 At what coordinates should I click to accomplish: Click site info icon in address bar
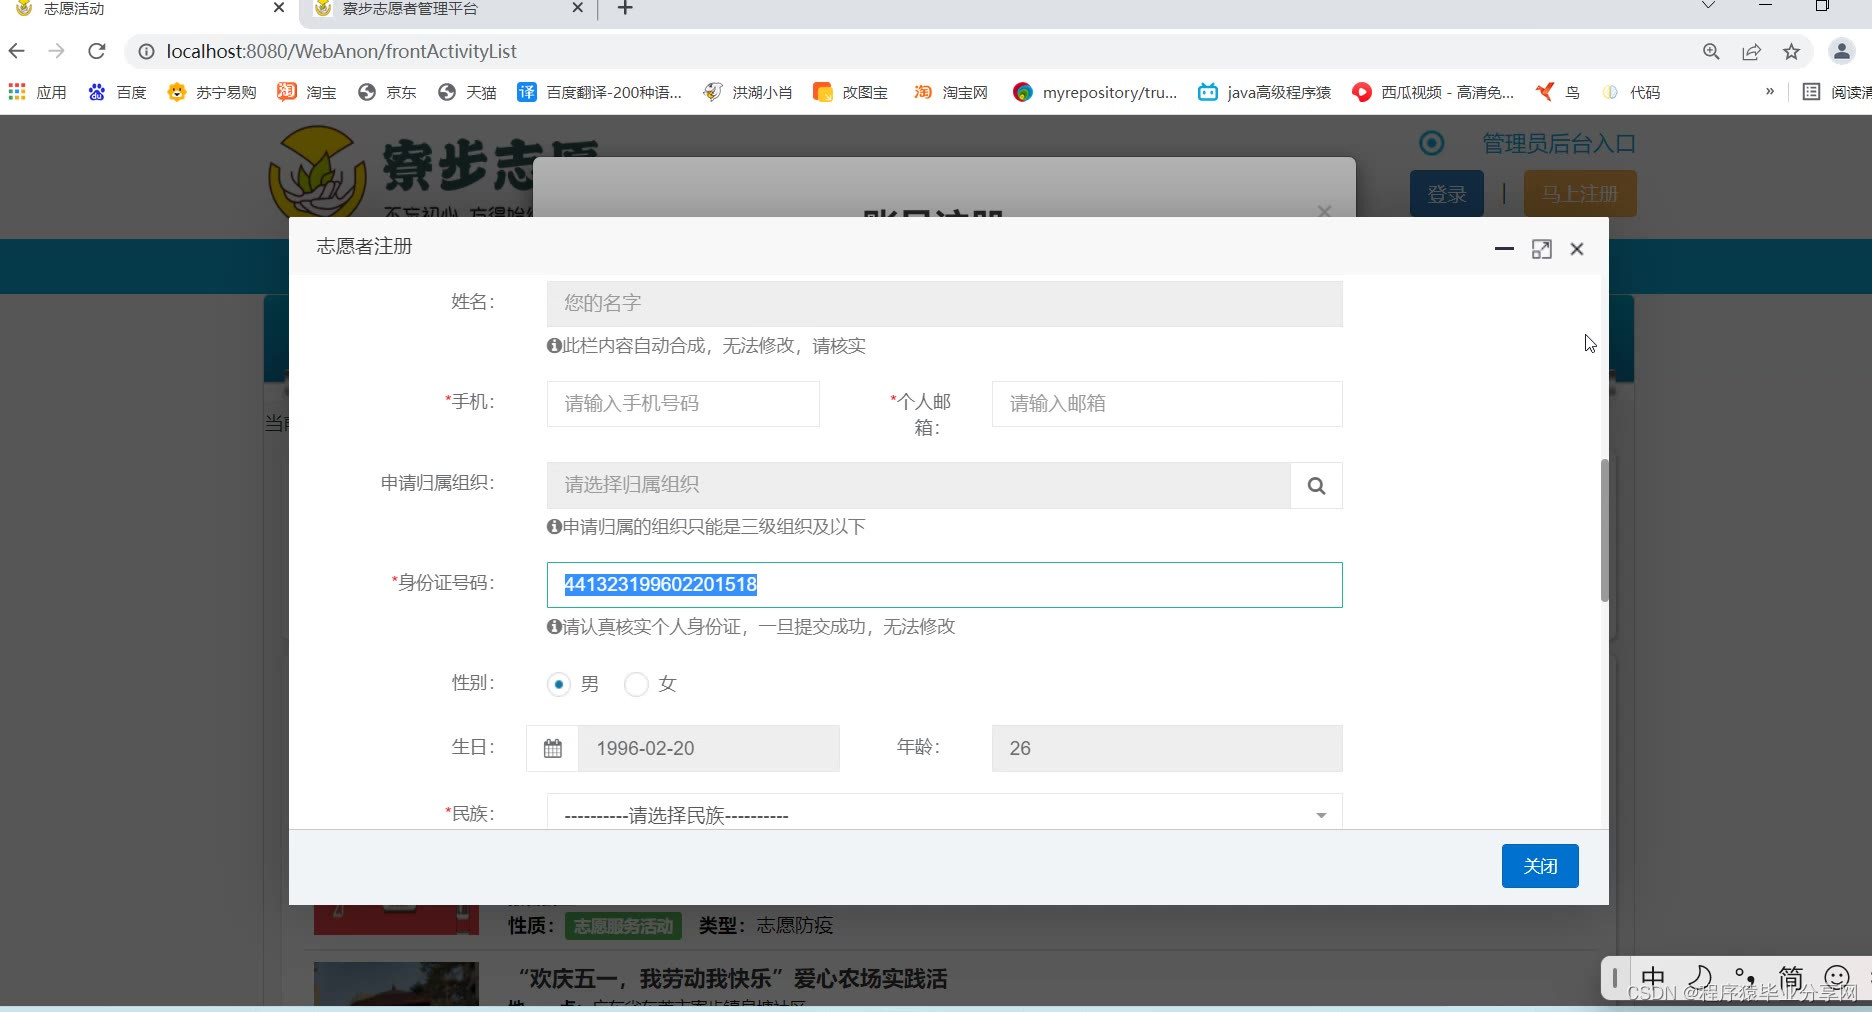(x=146, y=51)
